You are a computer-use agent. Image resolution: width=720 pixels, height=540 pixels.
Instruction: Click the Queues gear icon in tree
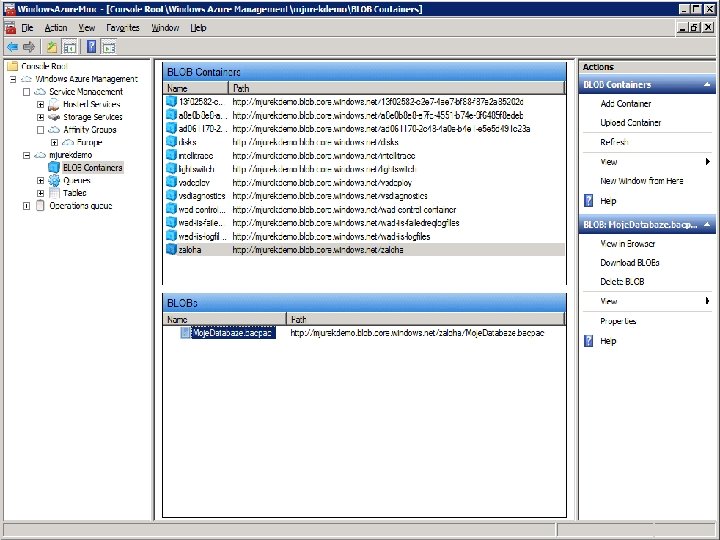[x=54, y=180]
